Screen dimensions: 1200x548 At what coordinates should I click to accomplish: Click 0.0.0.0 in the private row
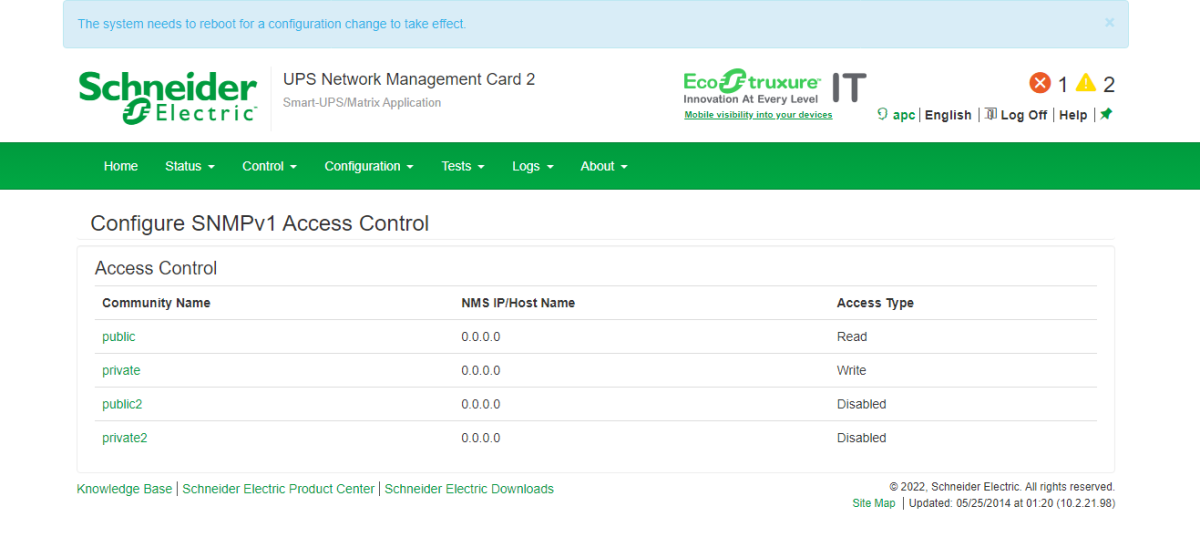[x=481, y=371]
